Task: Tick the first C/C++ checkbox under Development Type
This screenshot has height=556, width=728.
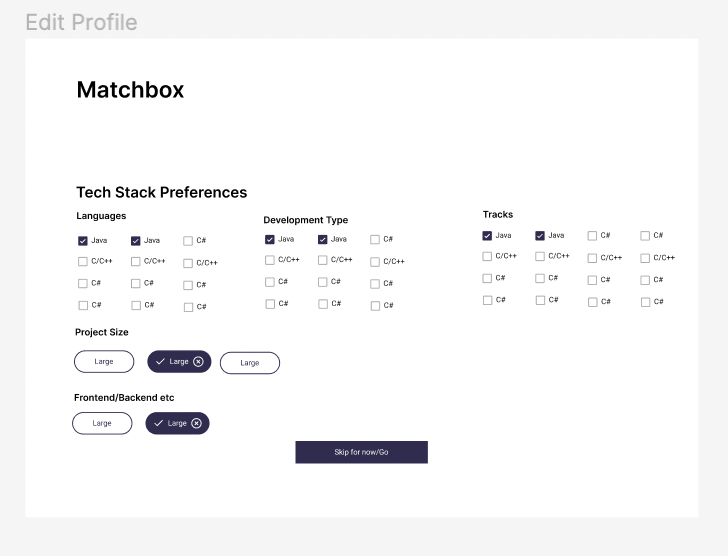Action: point(270,260)
